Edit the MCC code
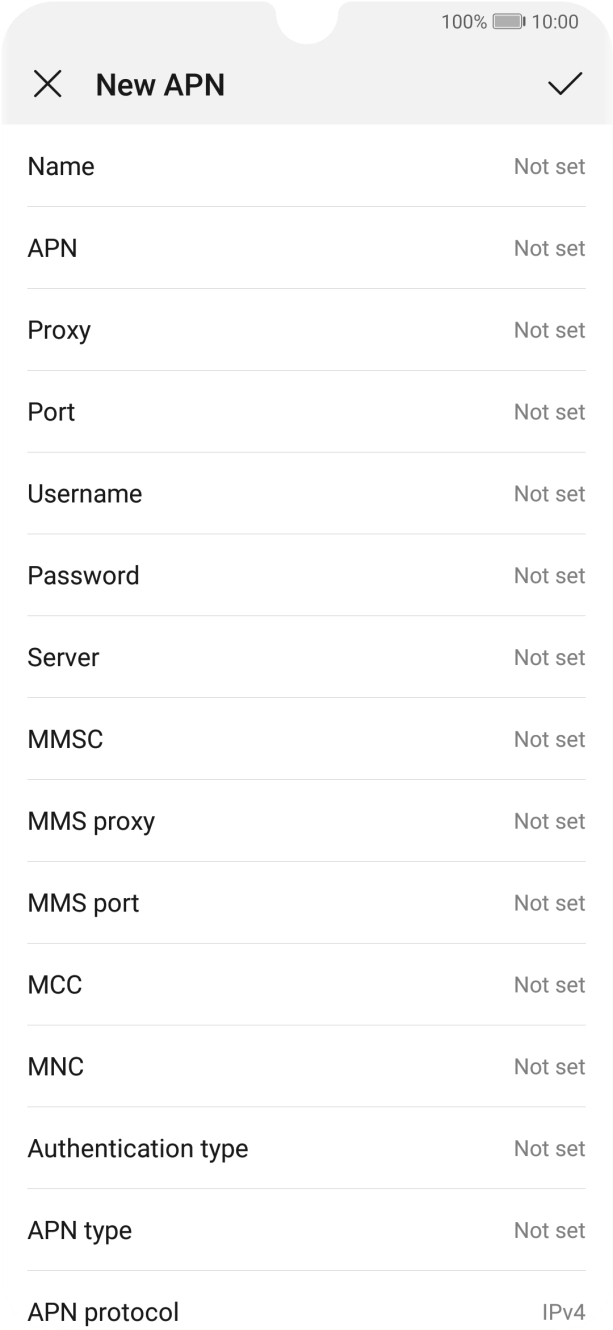 306,986
